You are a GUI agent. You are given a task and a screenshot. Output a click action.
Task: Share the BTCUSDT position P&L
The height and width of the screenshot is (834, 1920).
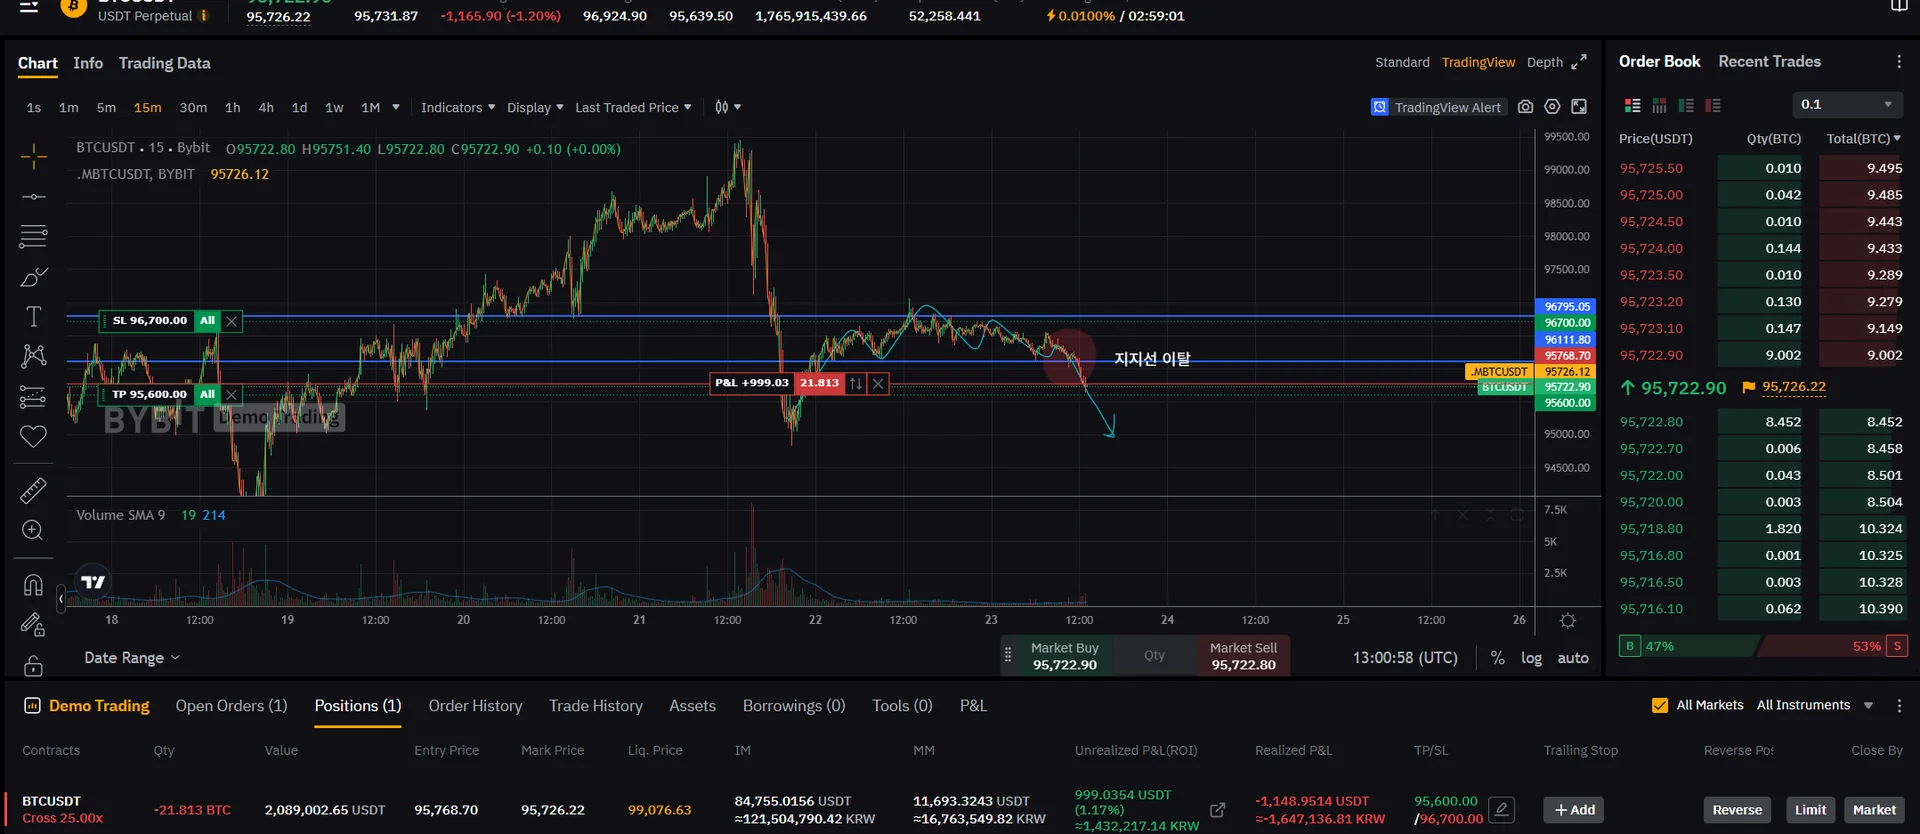coord(1217,810)
